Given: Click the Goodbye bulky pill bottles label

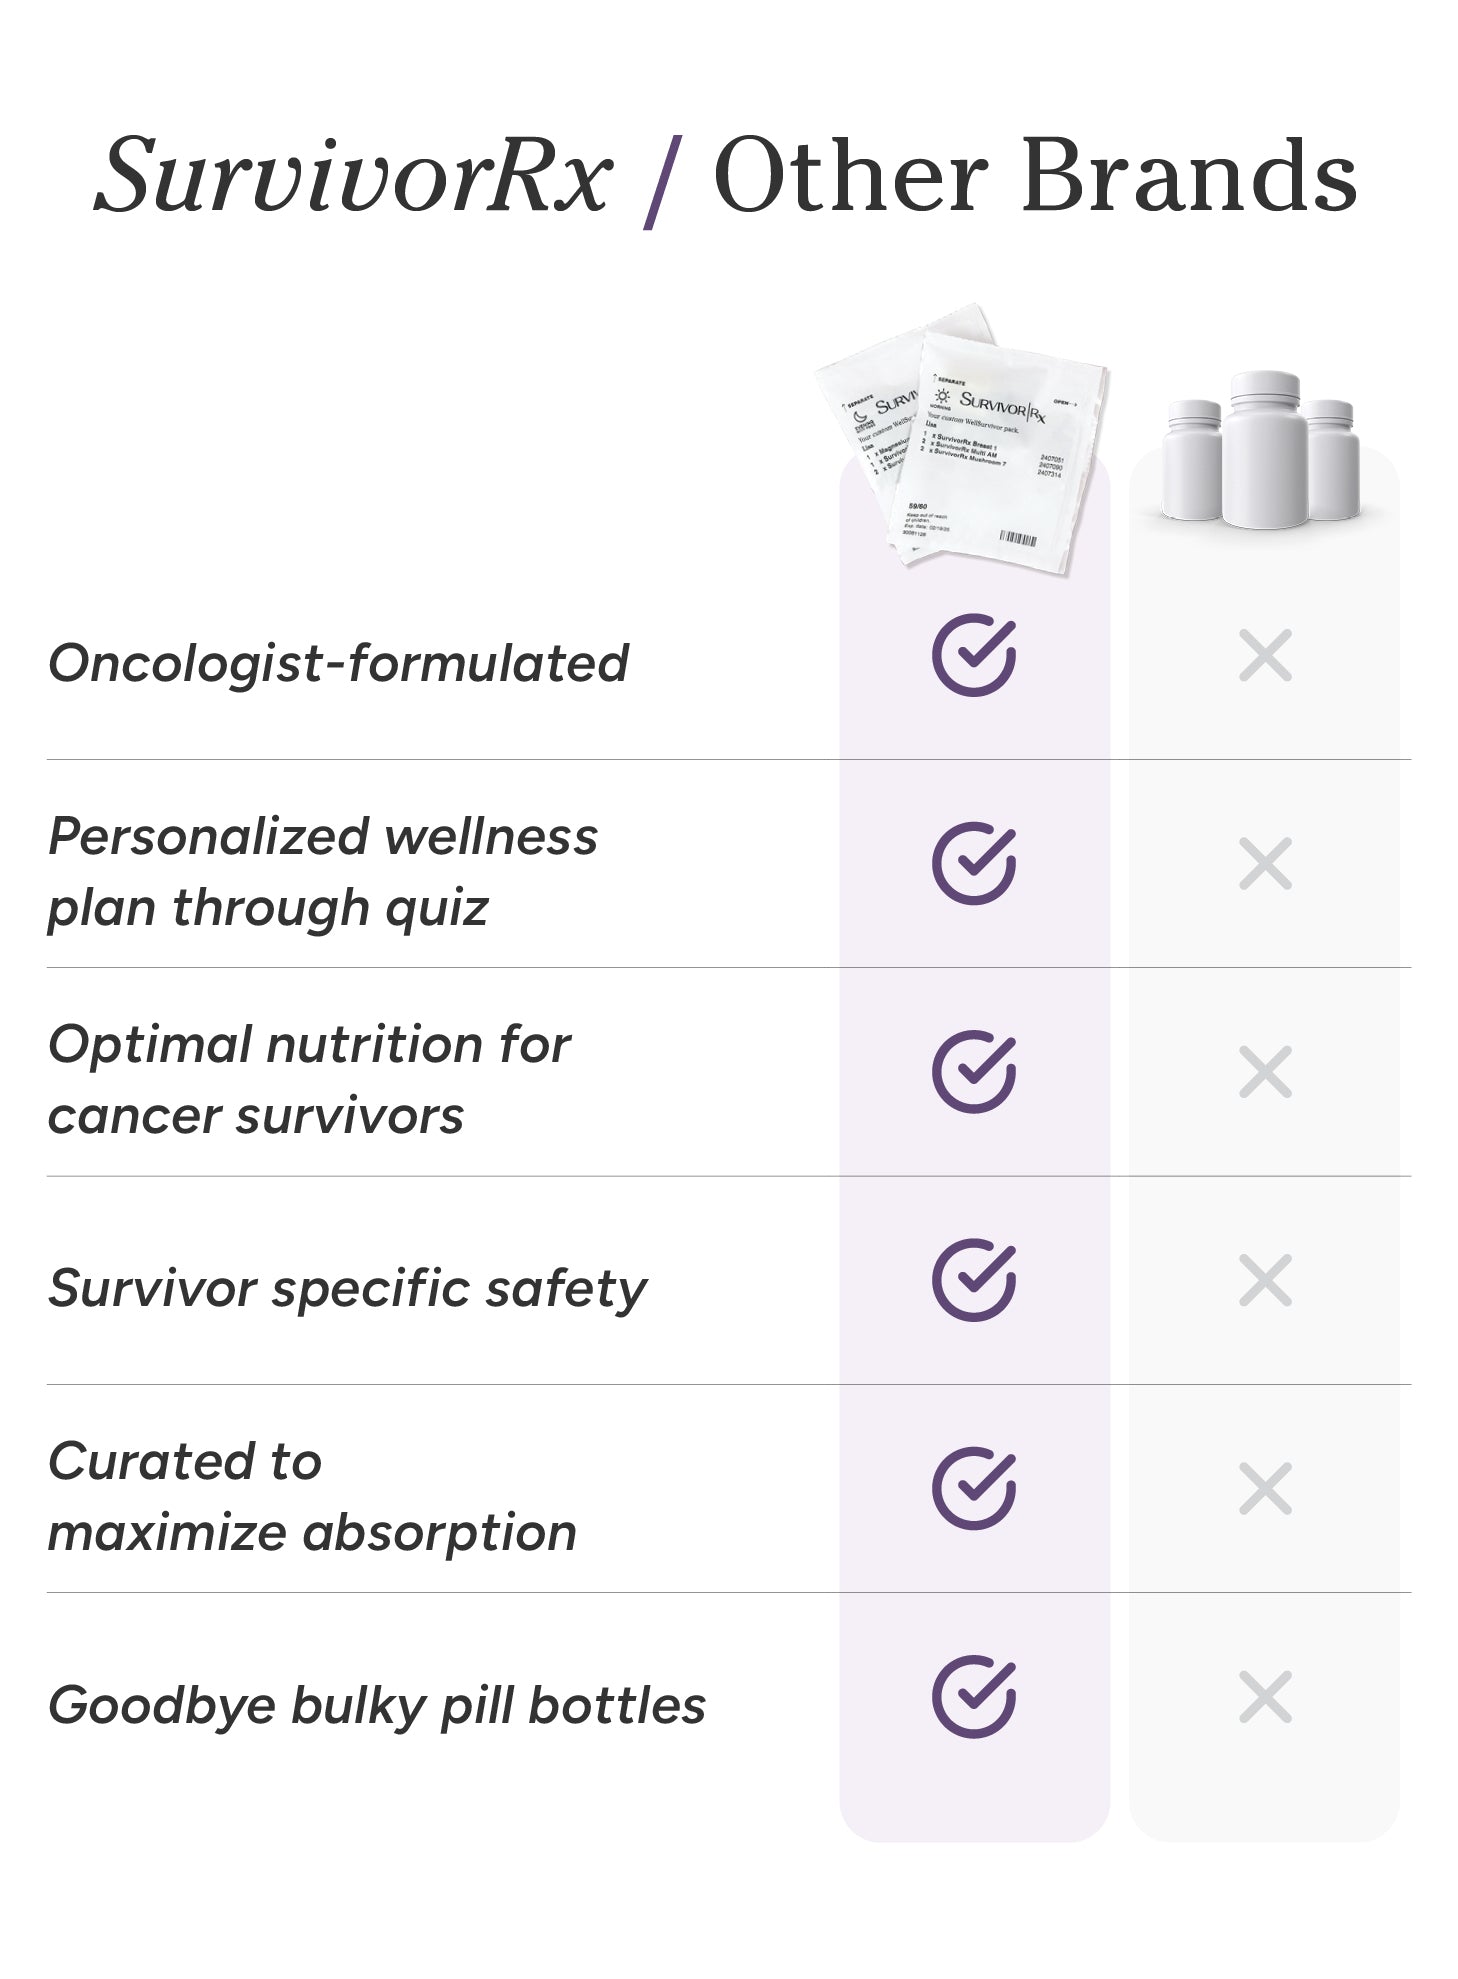Looking at the screenshot, I should click(376, 1705).
